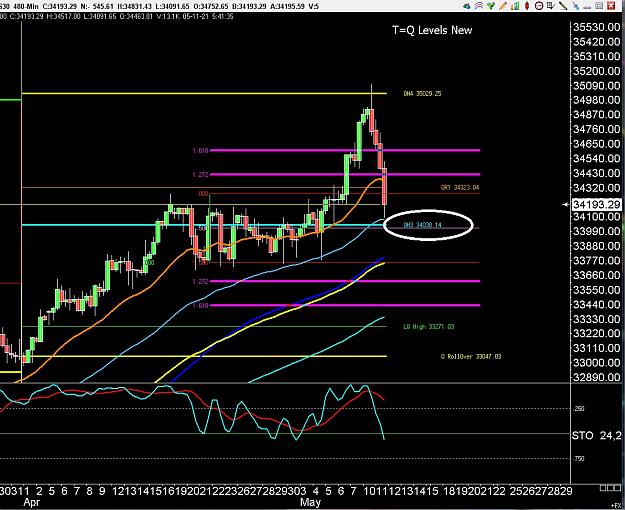Click the 35530.00 price axis value
The height and width of the screenshot is (510, 625).
point(596,27)
